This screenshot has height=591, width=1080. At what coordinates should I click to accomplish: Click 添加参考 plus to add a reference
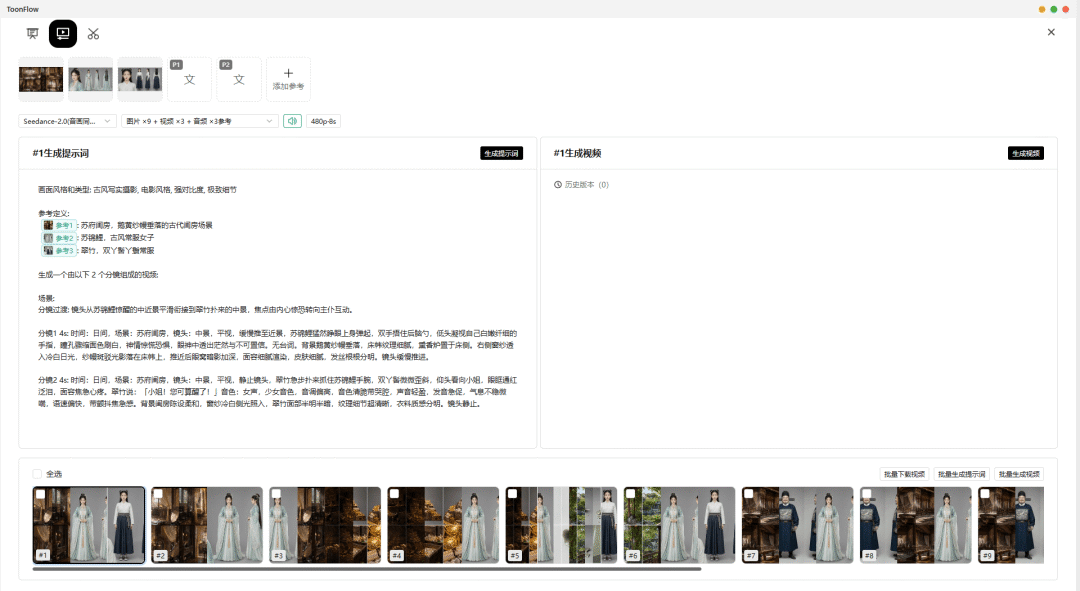pyautogui.click(x=289, y=79)
